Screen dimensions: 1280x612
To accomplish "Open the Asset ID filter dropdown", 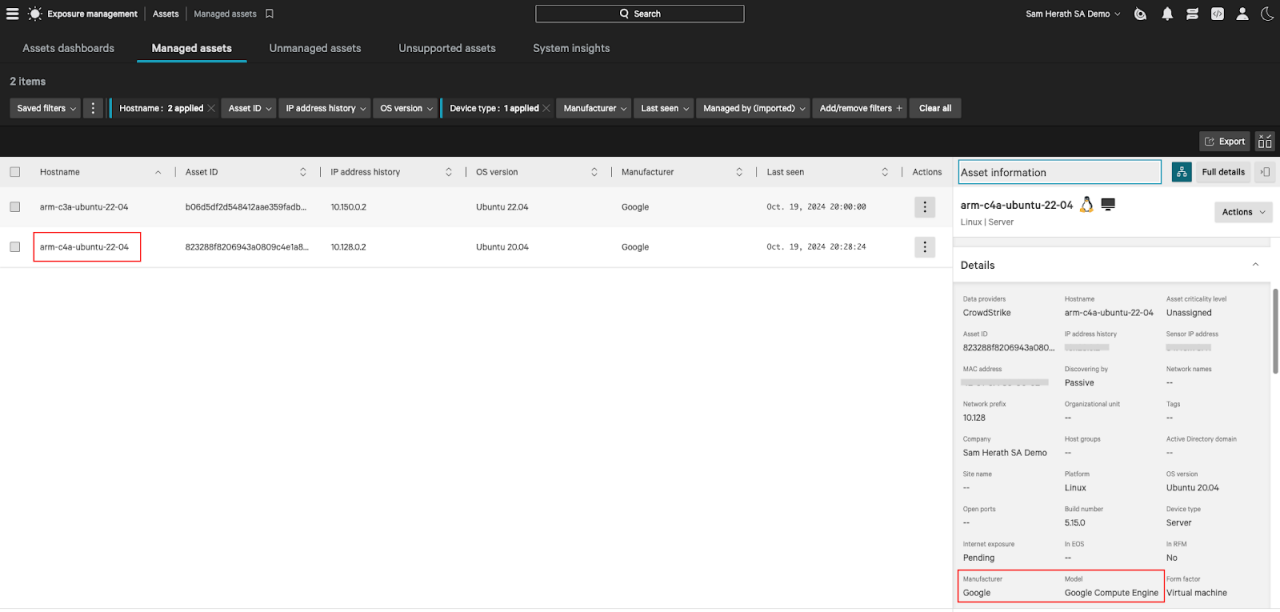I will [x=249, y=108].
